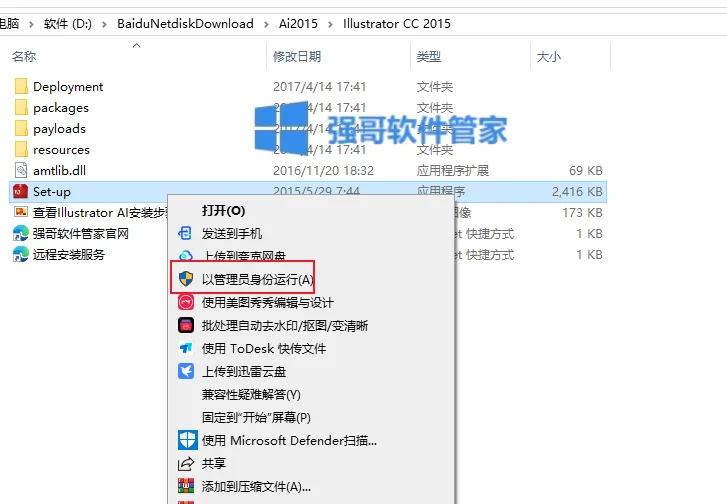Click the share arrow icon
The height and width of the screenshot is (504, 727).
tap(186, 463)
